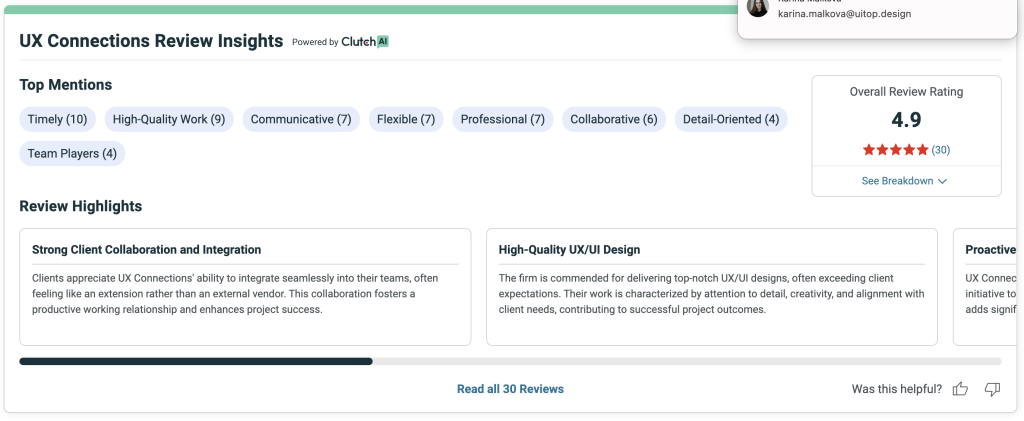This screenshot has height=421, width=1024.
Task: Select the Flexible (7) tag
Action: pyautogui.click(x=406, y=119)
